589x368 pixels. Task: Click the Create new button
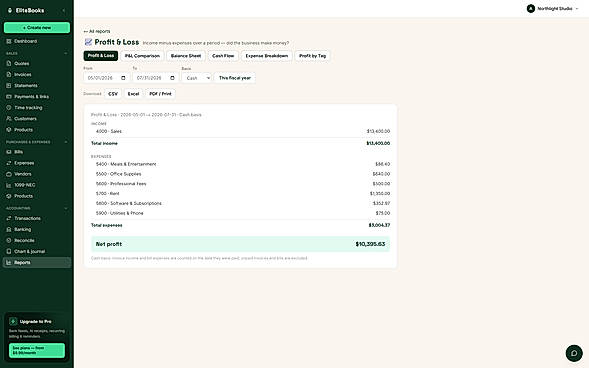[37, 27]
